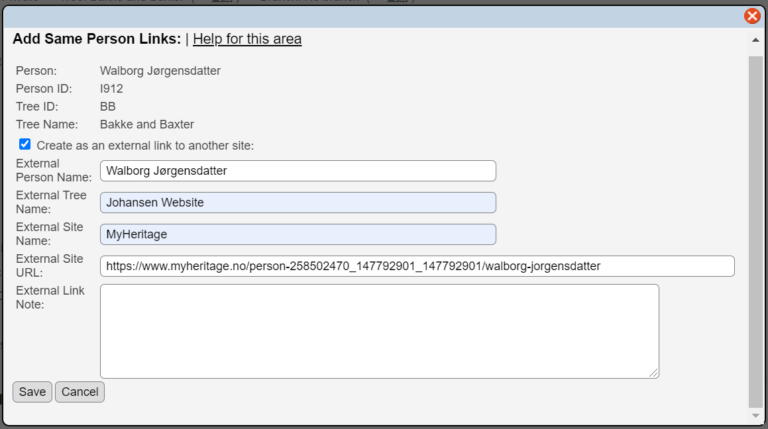Focus the External Tree Name input
This screenshot has height=429, width=768.
point(297,203)
